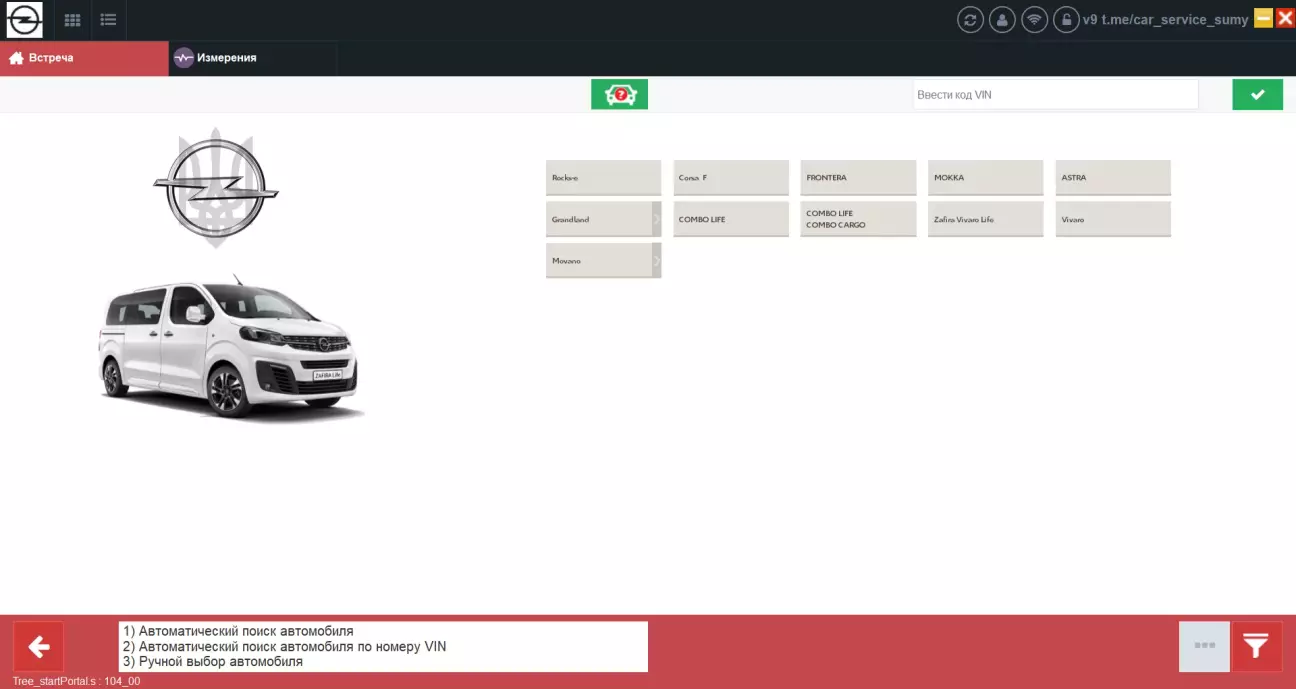The width and height of the screenshot is (1296, 689).
Task: Minimize the window with the yellow button
Action: (1263, 18)
